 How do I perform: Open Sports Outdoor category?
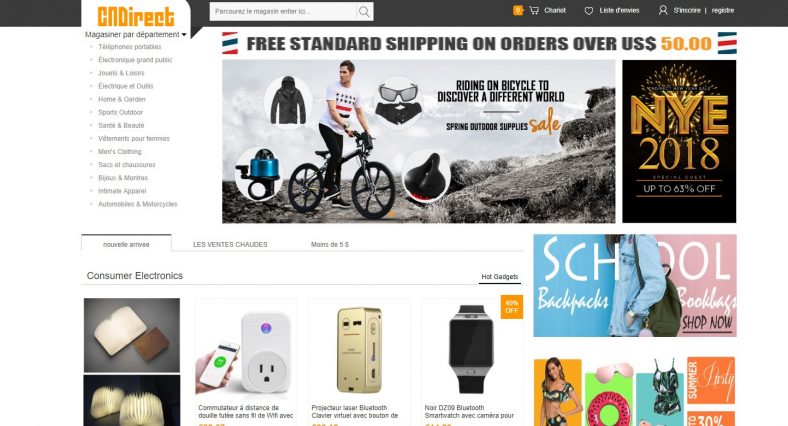pos(121,113)
